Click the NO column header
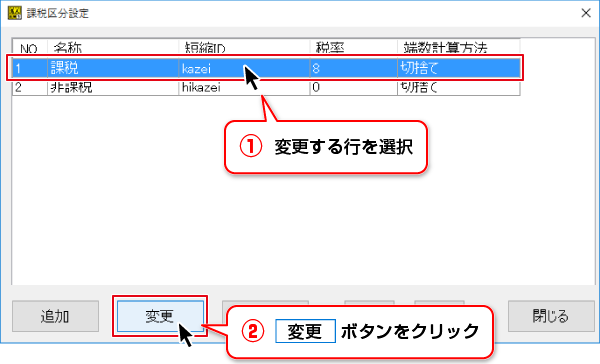 pyautogui.click(x=30, y=47)
